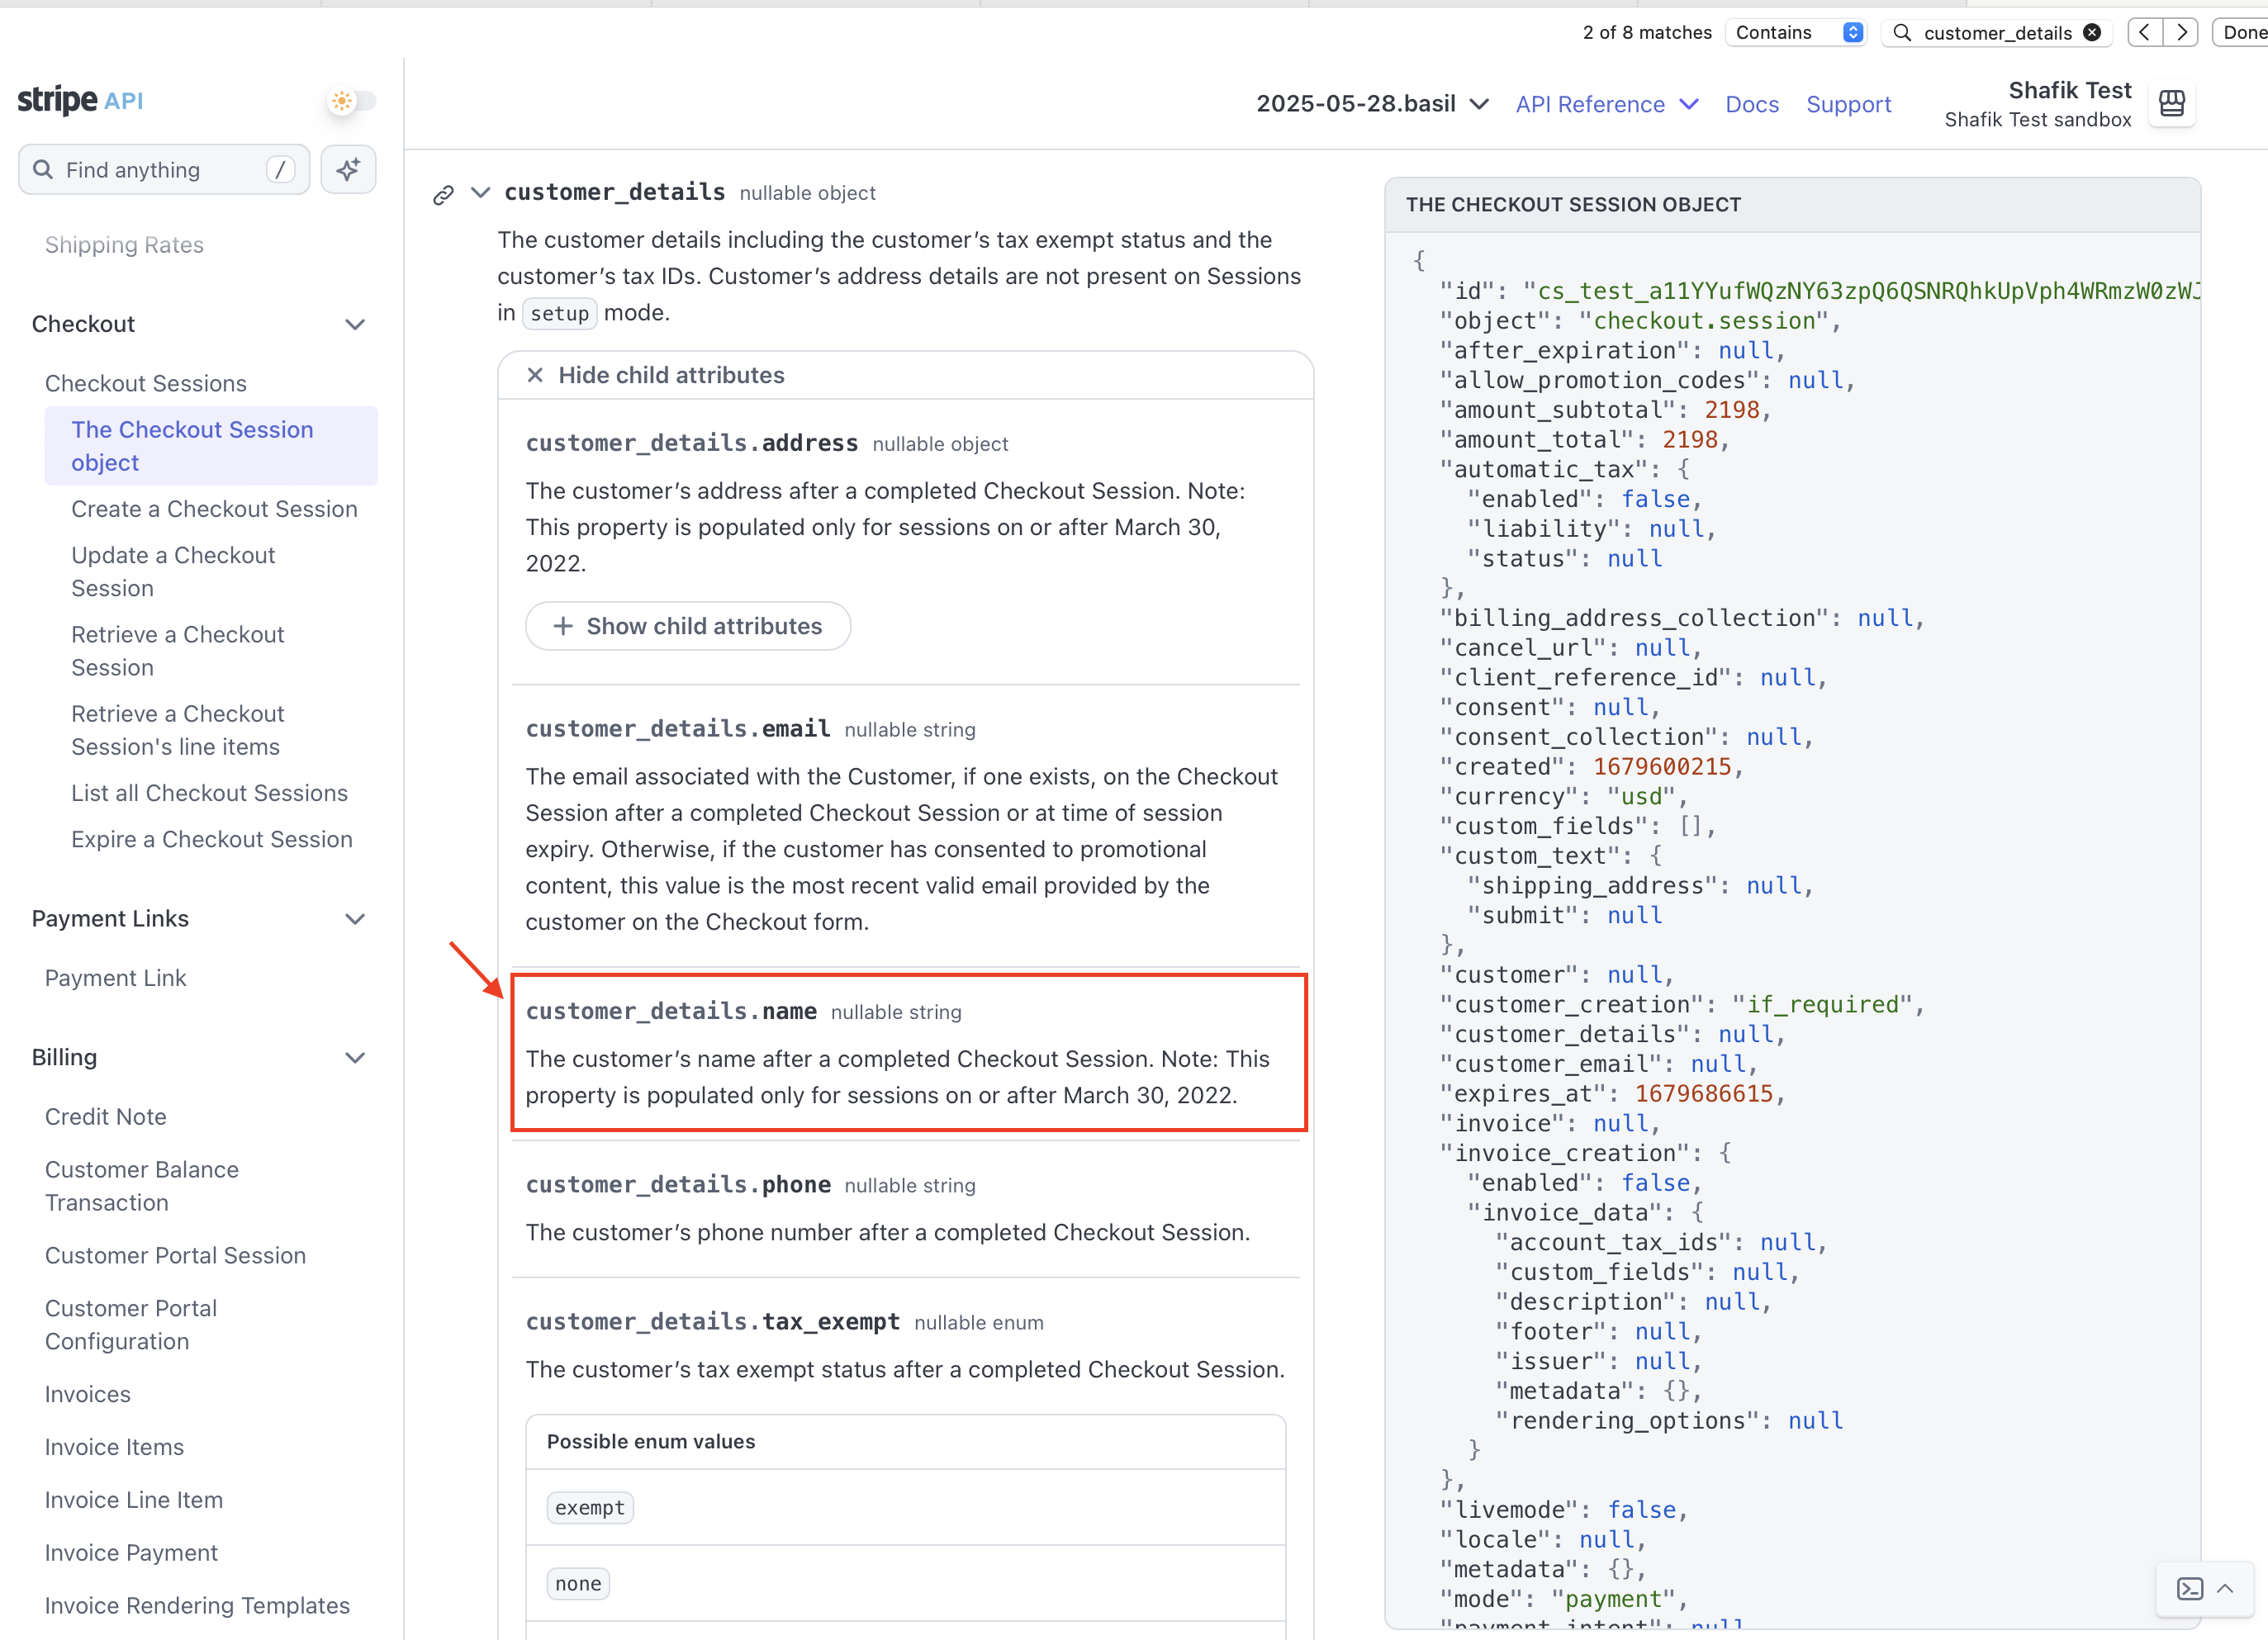The height and width of the screenshot is (1640, 2268).
Task: Collapse the Checkout sidebar section
Action: coord(354,325)
